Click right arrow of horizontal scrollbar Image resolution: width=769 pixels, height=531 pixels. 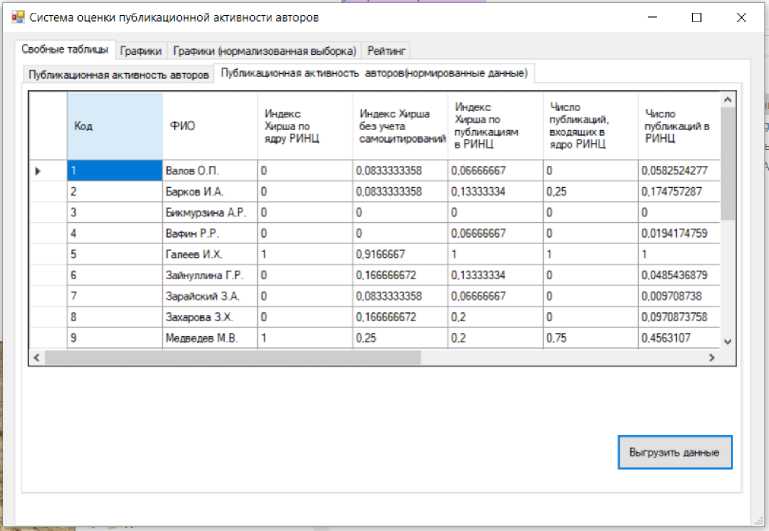tap(712, 358)
